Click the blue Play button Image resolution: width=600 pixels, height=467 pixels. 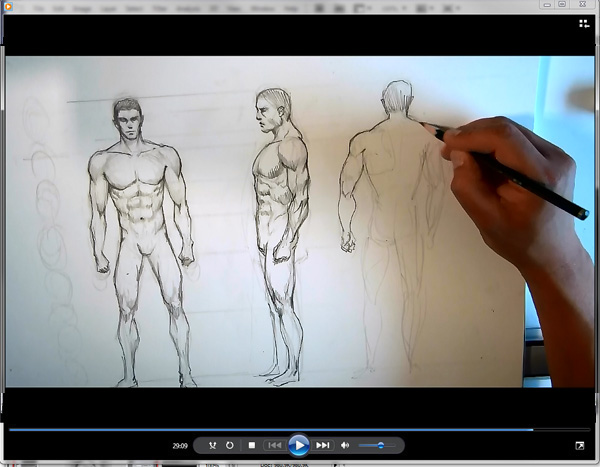(x=299, y=445)
